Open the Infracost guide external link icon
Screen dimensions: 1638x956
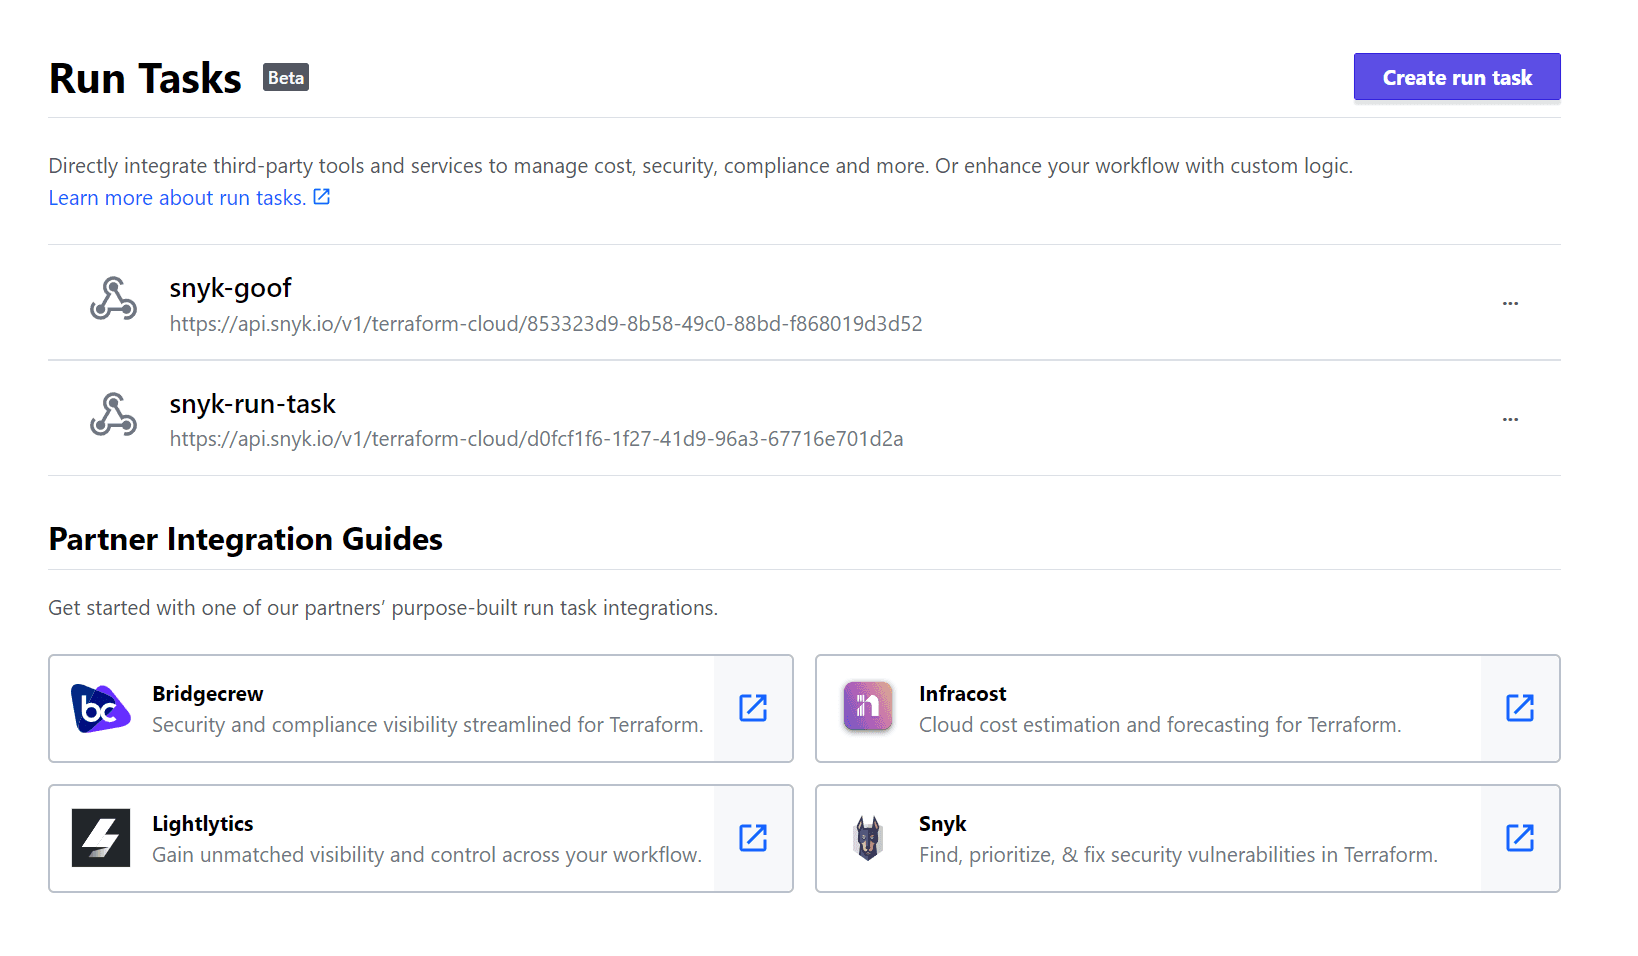pos(1520,708)
